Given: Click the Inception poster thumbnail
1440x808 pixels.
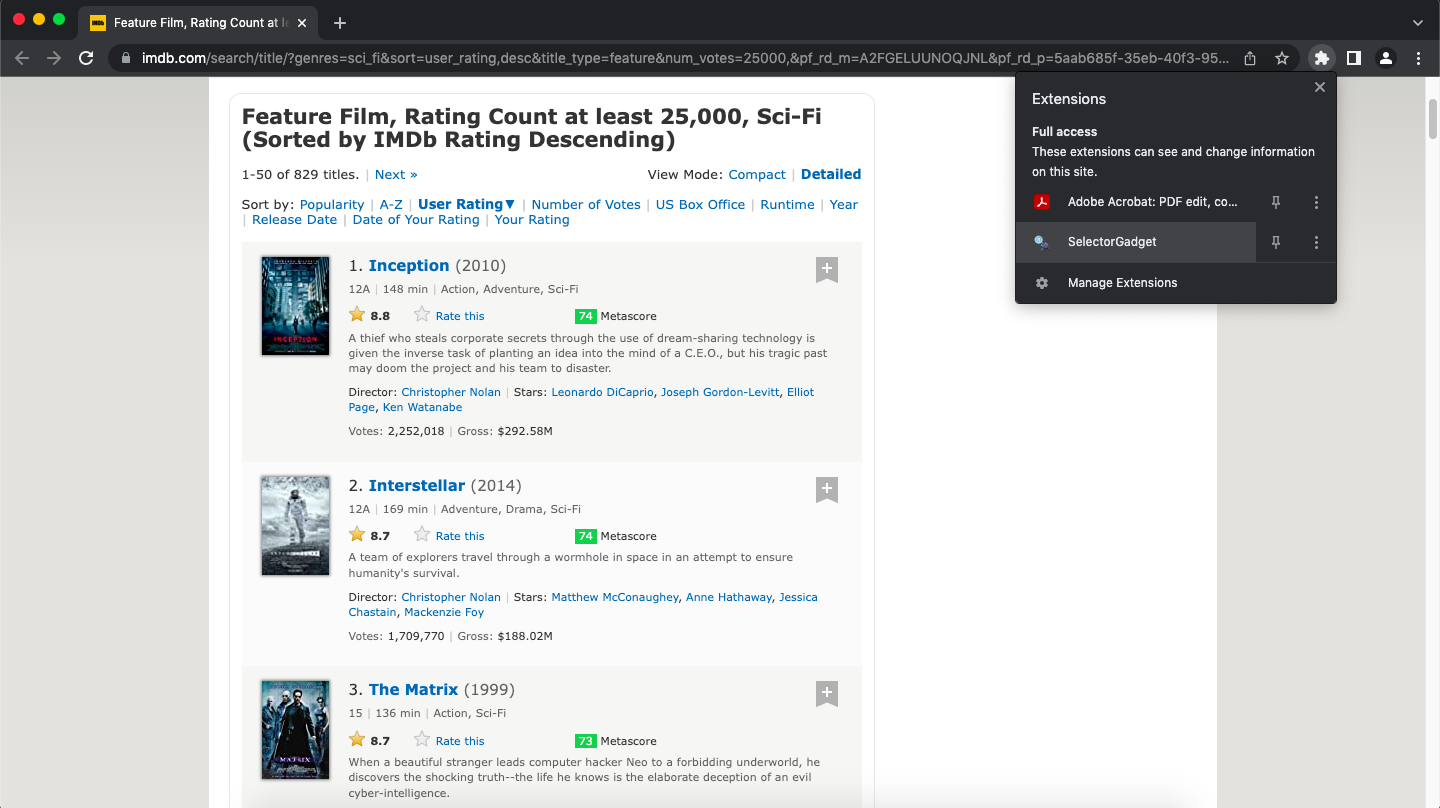Looking at the screenshot, I should point(295,306).
